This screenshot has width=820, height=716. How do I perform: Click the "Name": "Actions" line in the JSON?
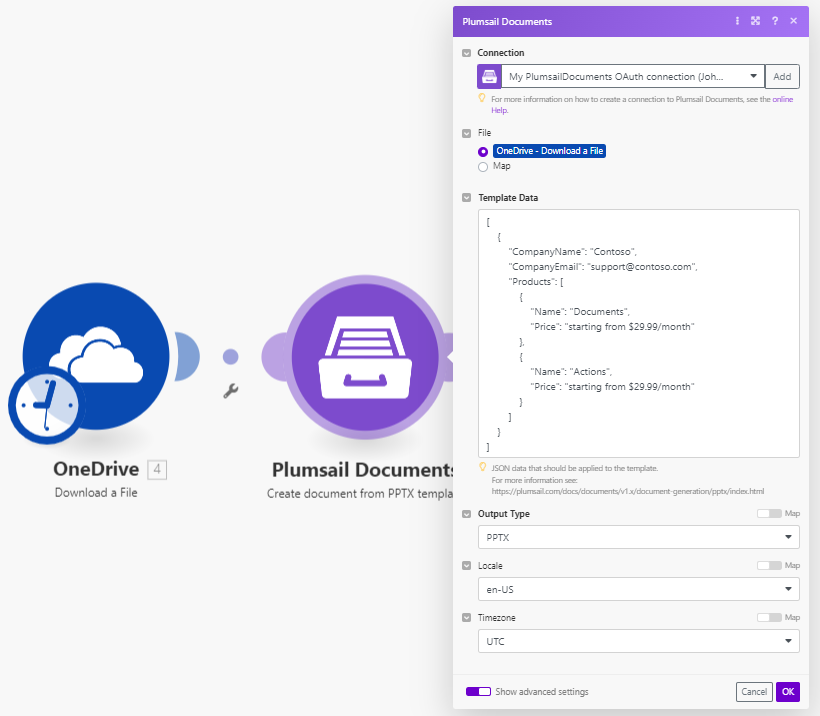(x=571, y=372)
